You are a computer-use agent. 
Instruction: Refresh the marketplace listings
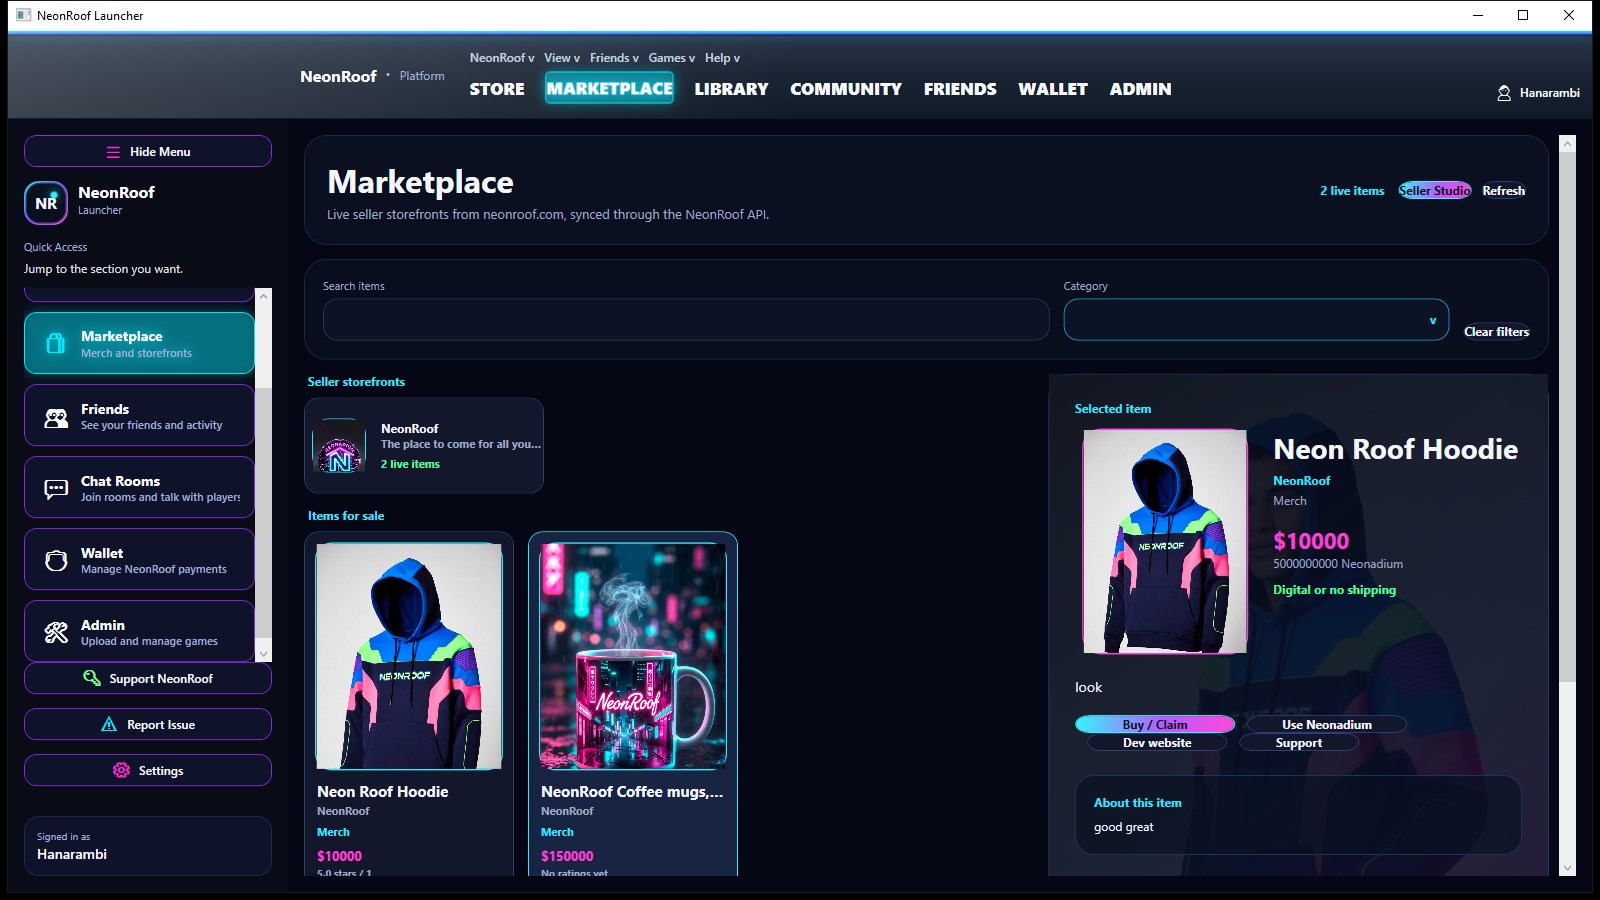[1504, 190]
